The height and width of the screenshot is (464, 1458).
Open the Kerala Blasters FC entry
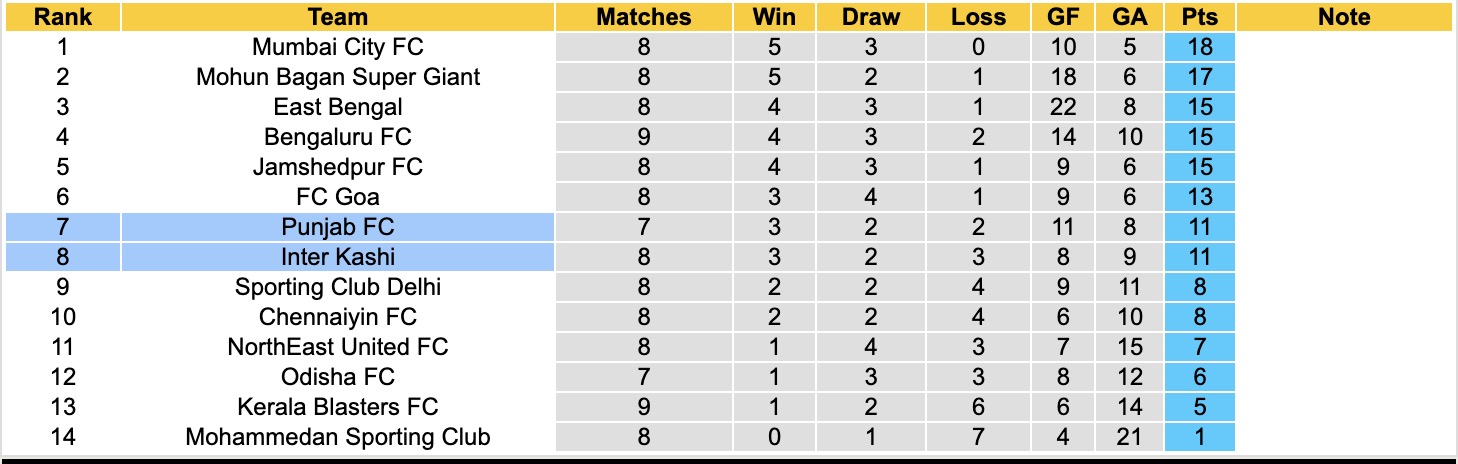pyautogui.click(x=338, y=407)
